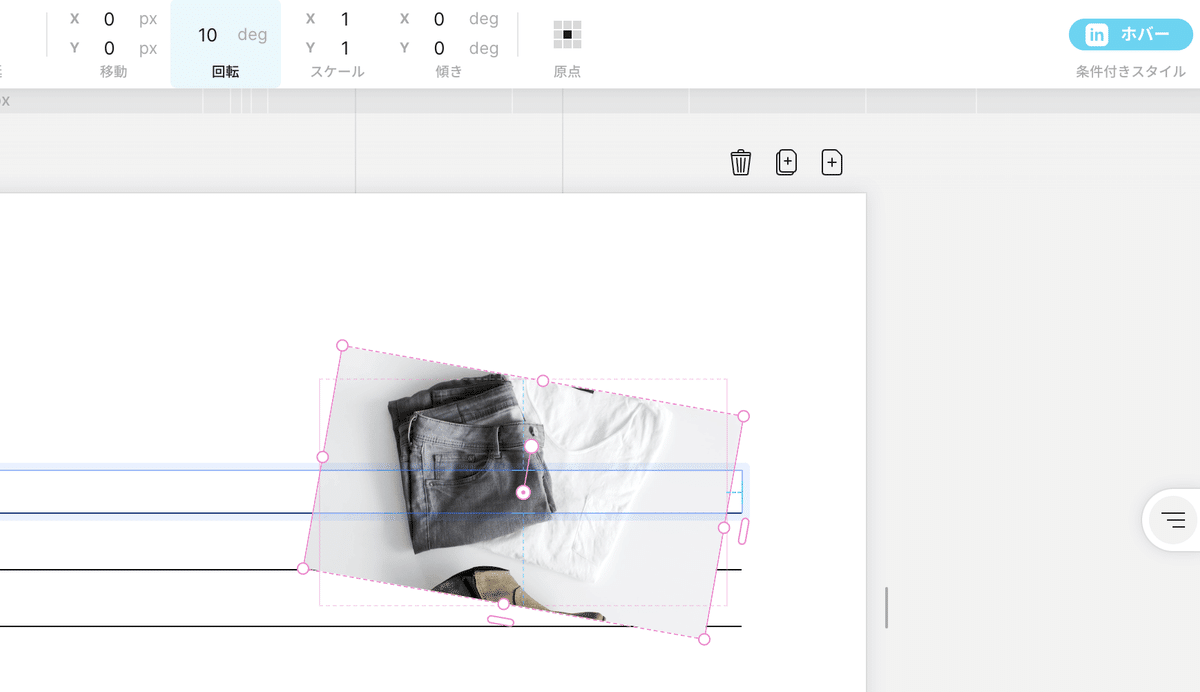
Task: Click the top-edge middle selection handle
Action: coord(543,381)
